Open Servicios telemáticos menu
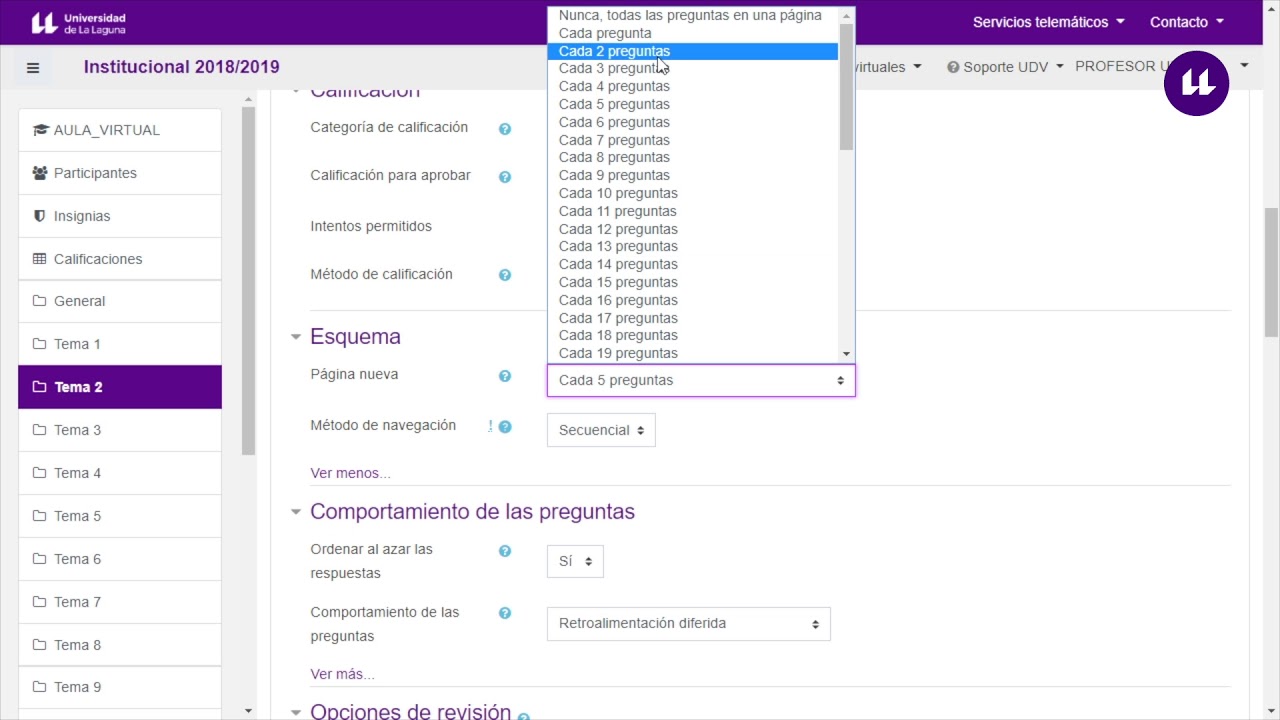Screen dimensions: 1280x720 tap(1048, 22)
